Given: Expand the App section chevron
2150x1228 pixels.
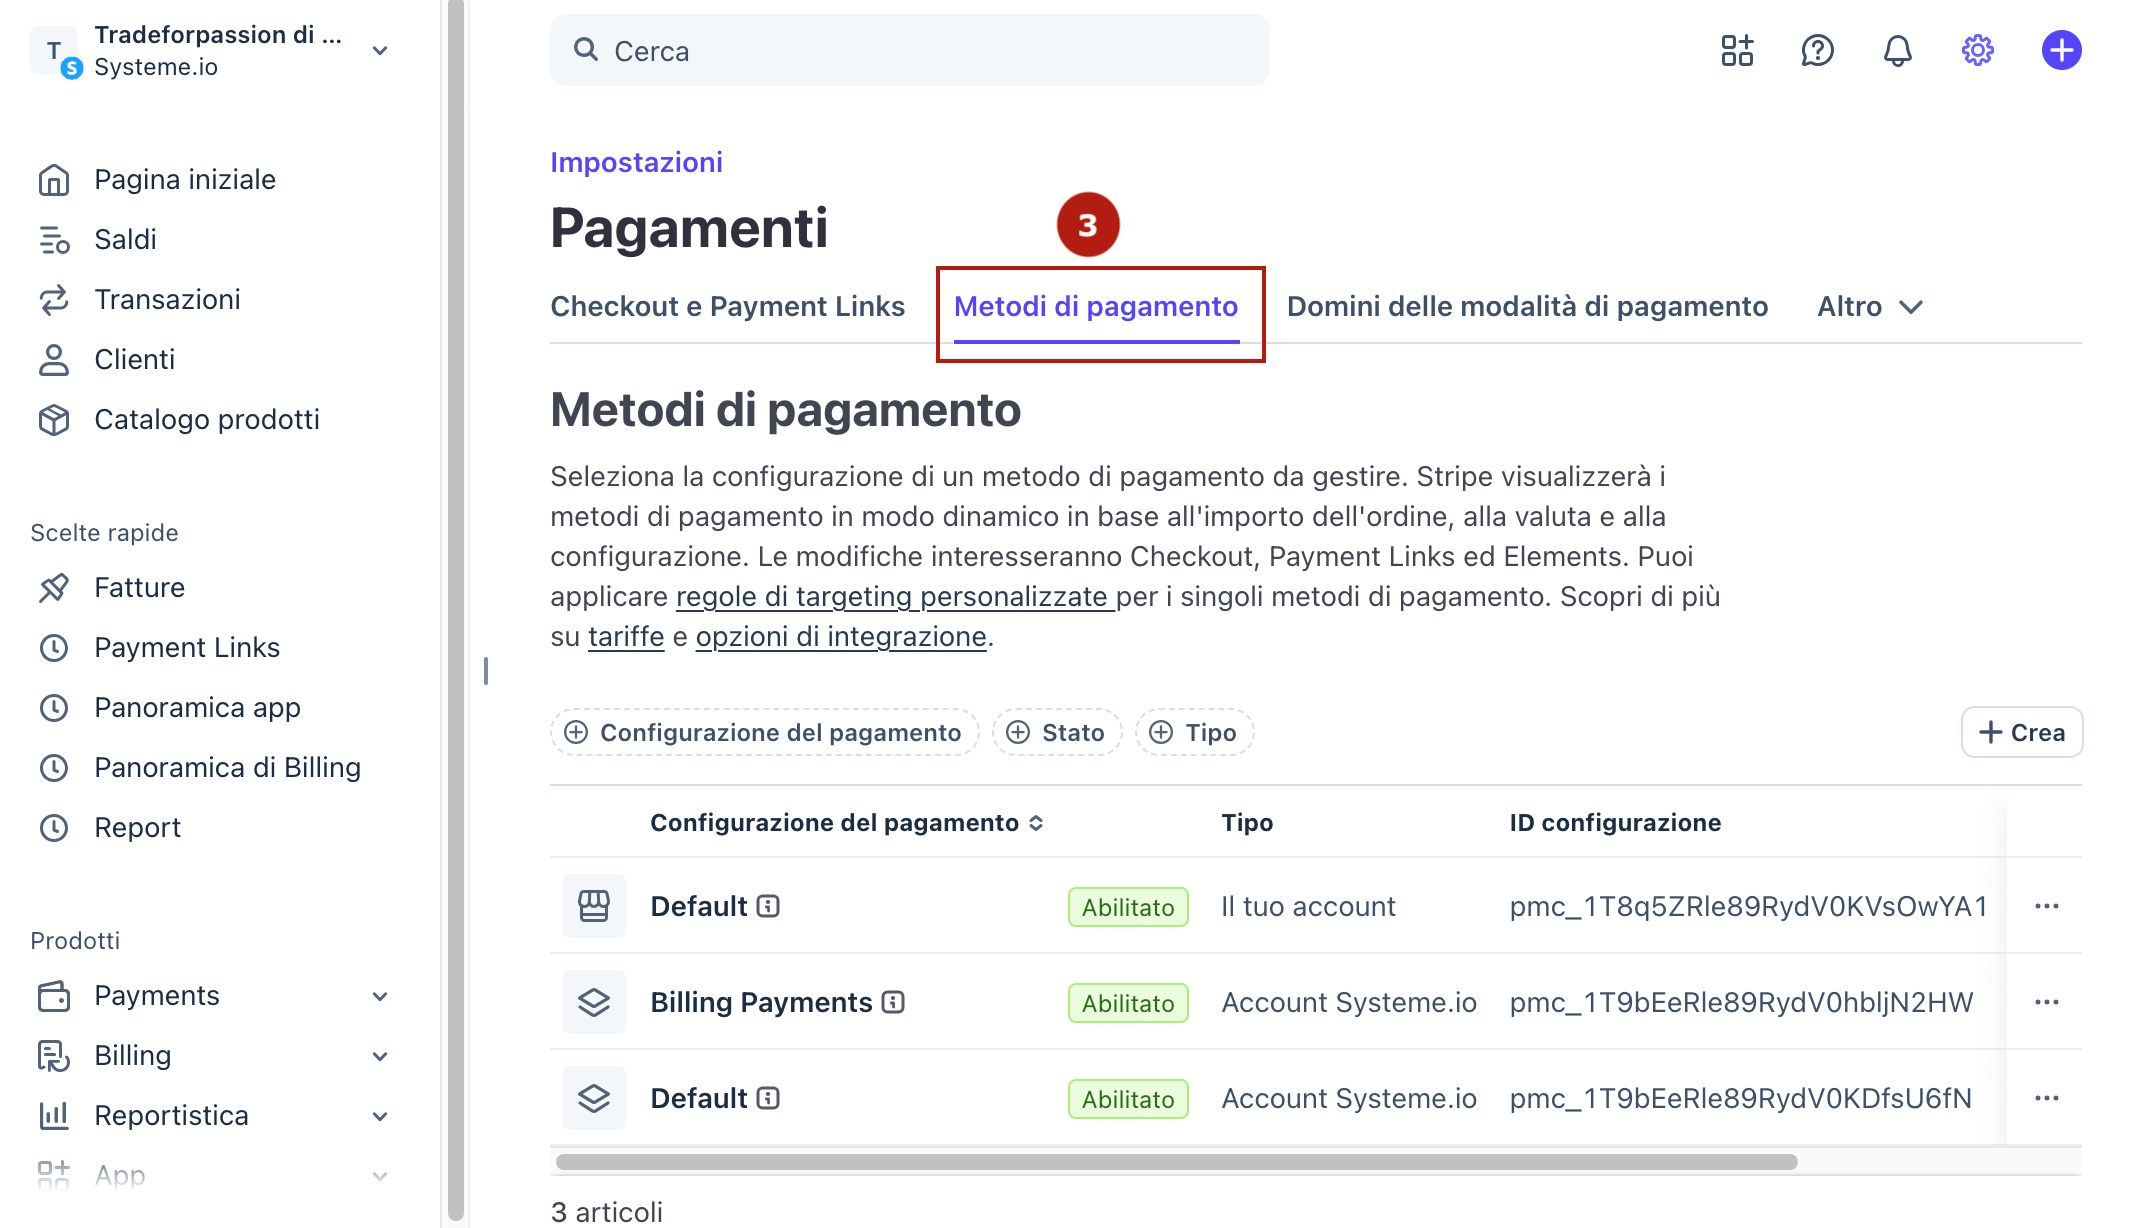Looking at the screenshot, I should tap(380, 1176).
